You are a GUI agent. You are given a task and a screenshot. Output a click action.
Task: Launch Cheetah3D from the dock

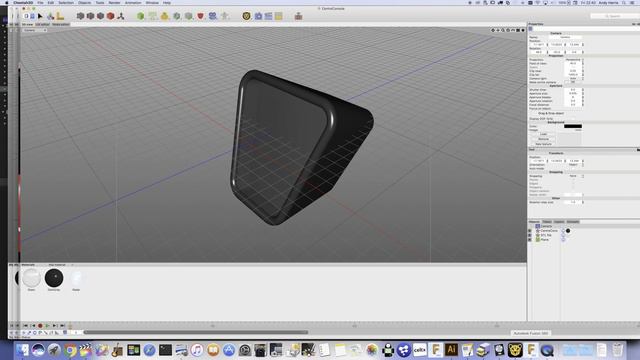click(x=515, y=350)
